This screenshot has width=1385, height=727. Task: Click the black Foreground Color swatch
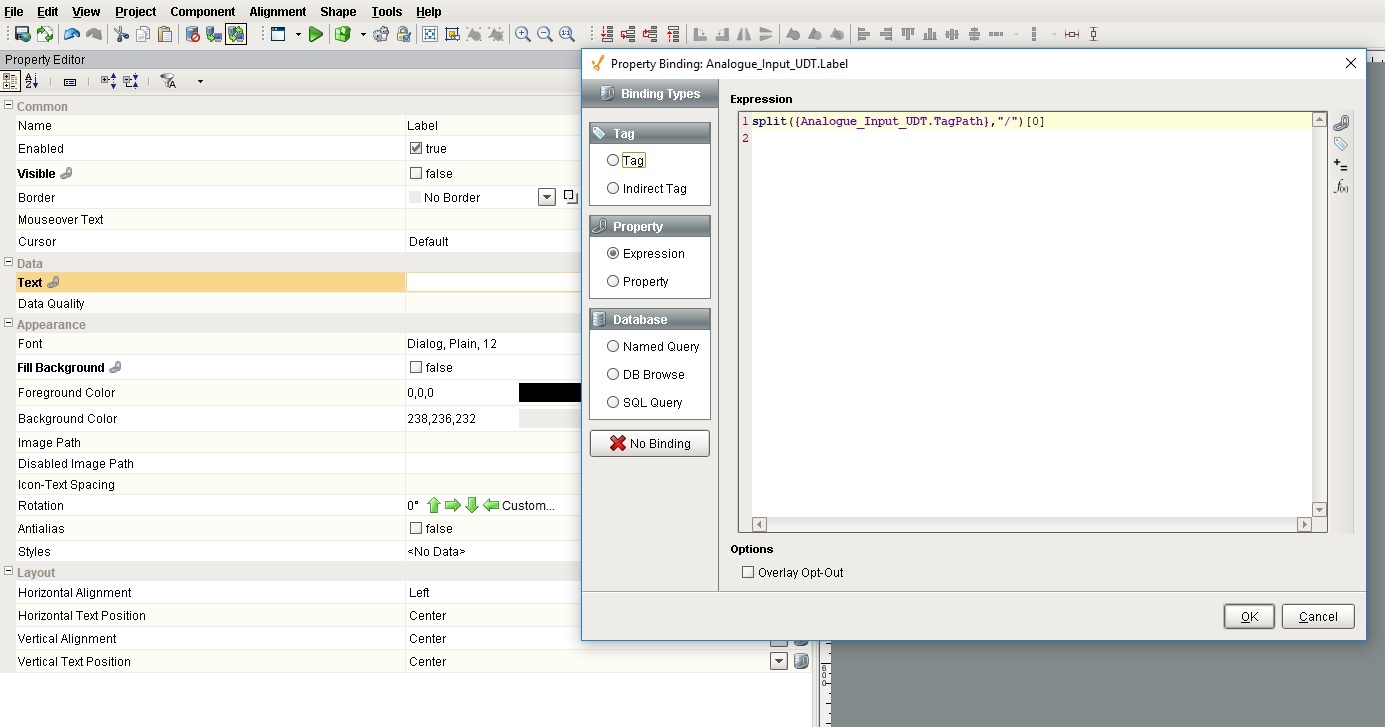pos(550,393)
